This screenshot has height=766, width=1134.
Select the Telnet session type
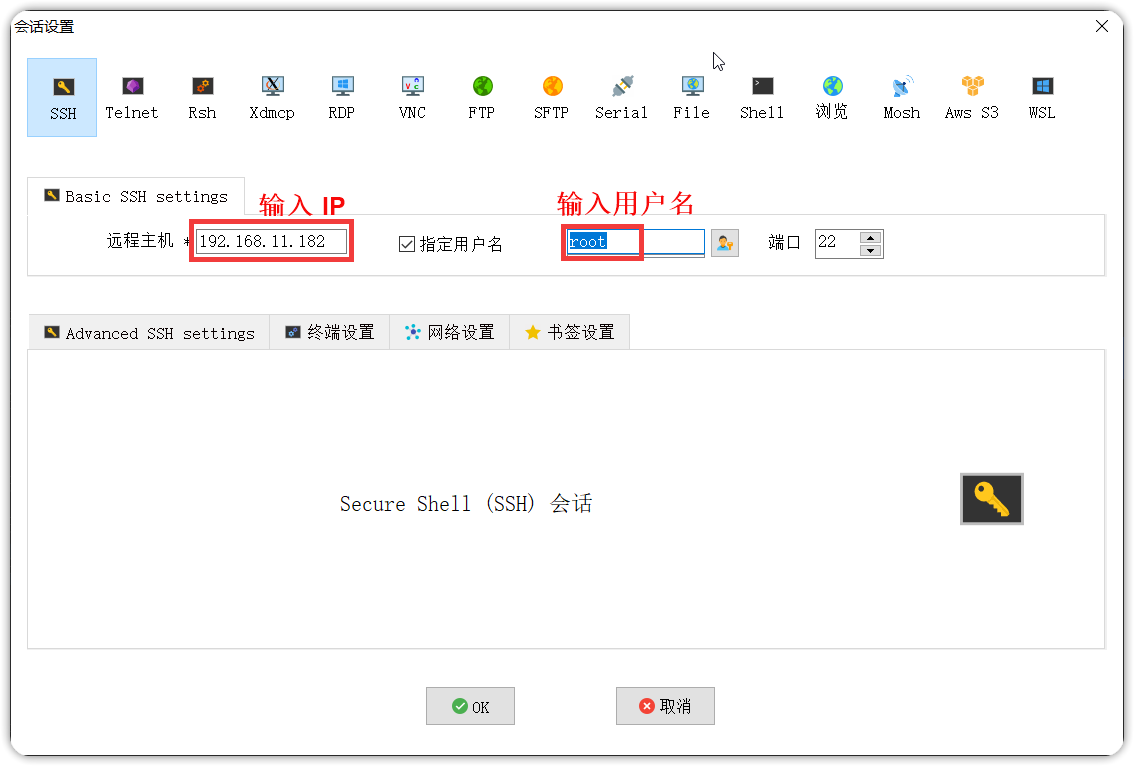[132, 98]
